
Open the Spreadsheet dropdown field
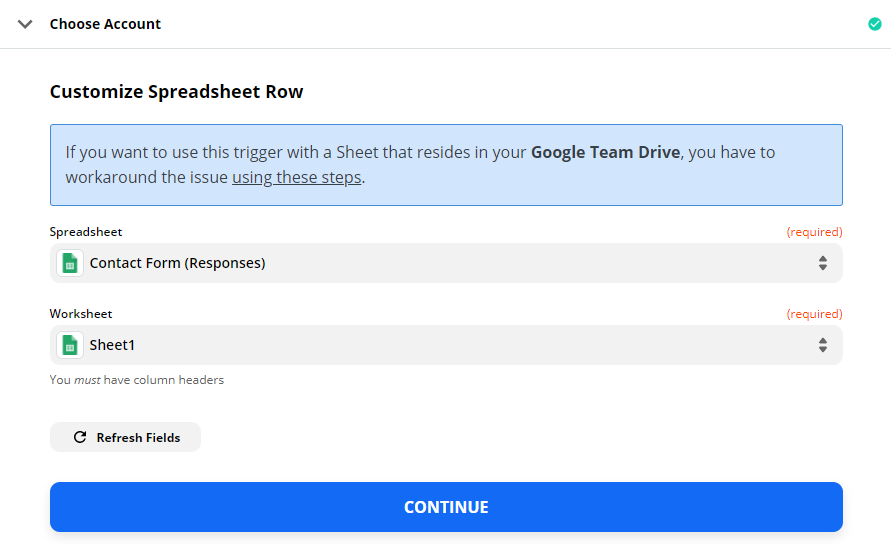click(x=446, y=263)
